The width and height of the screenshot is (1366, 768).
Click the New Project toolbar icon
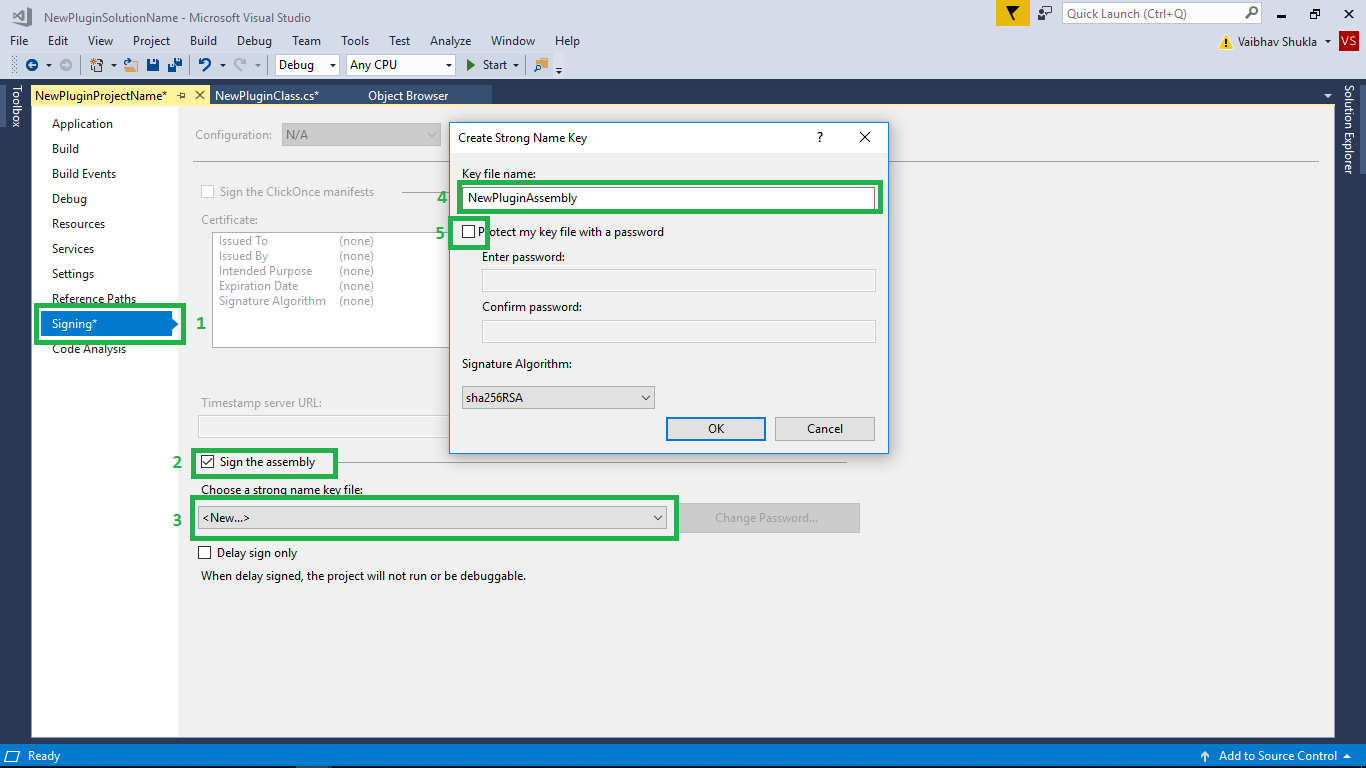[95, 64]
